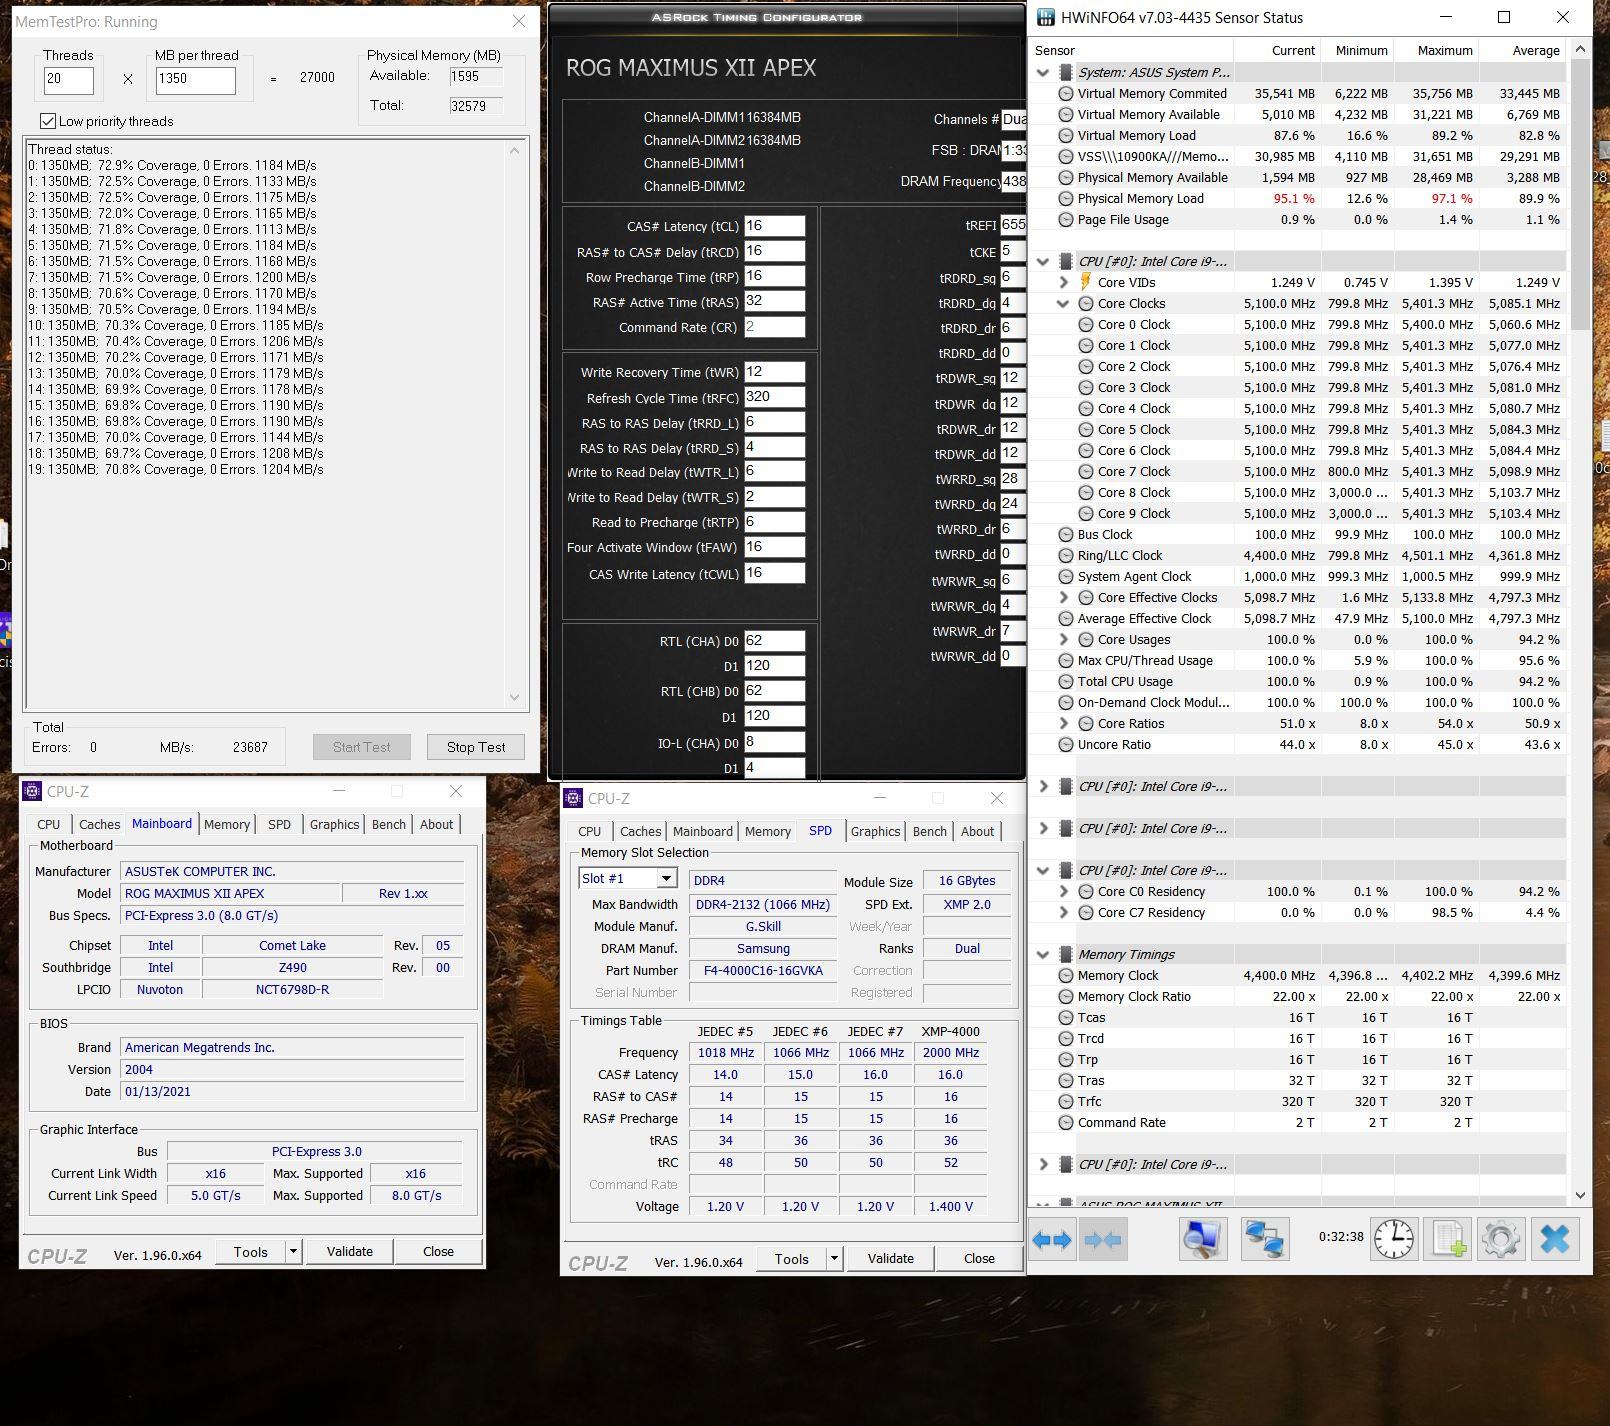Click the HWiNFO sensor list vertical scrollbar

point(1580,620)
